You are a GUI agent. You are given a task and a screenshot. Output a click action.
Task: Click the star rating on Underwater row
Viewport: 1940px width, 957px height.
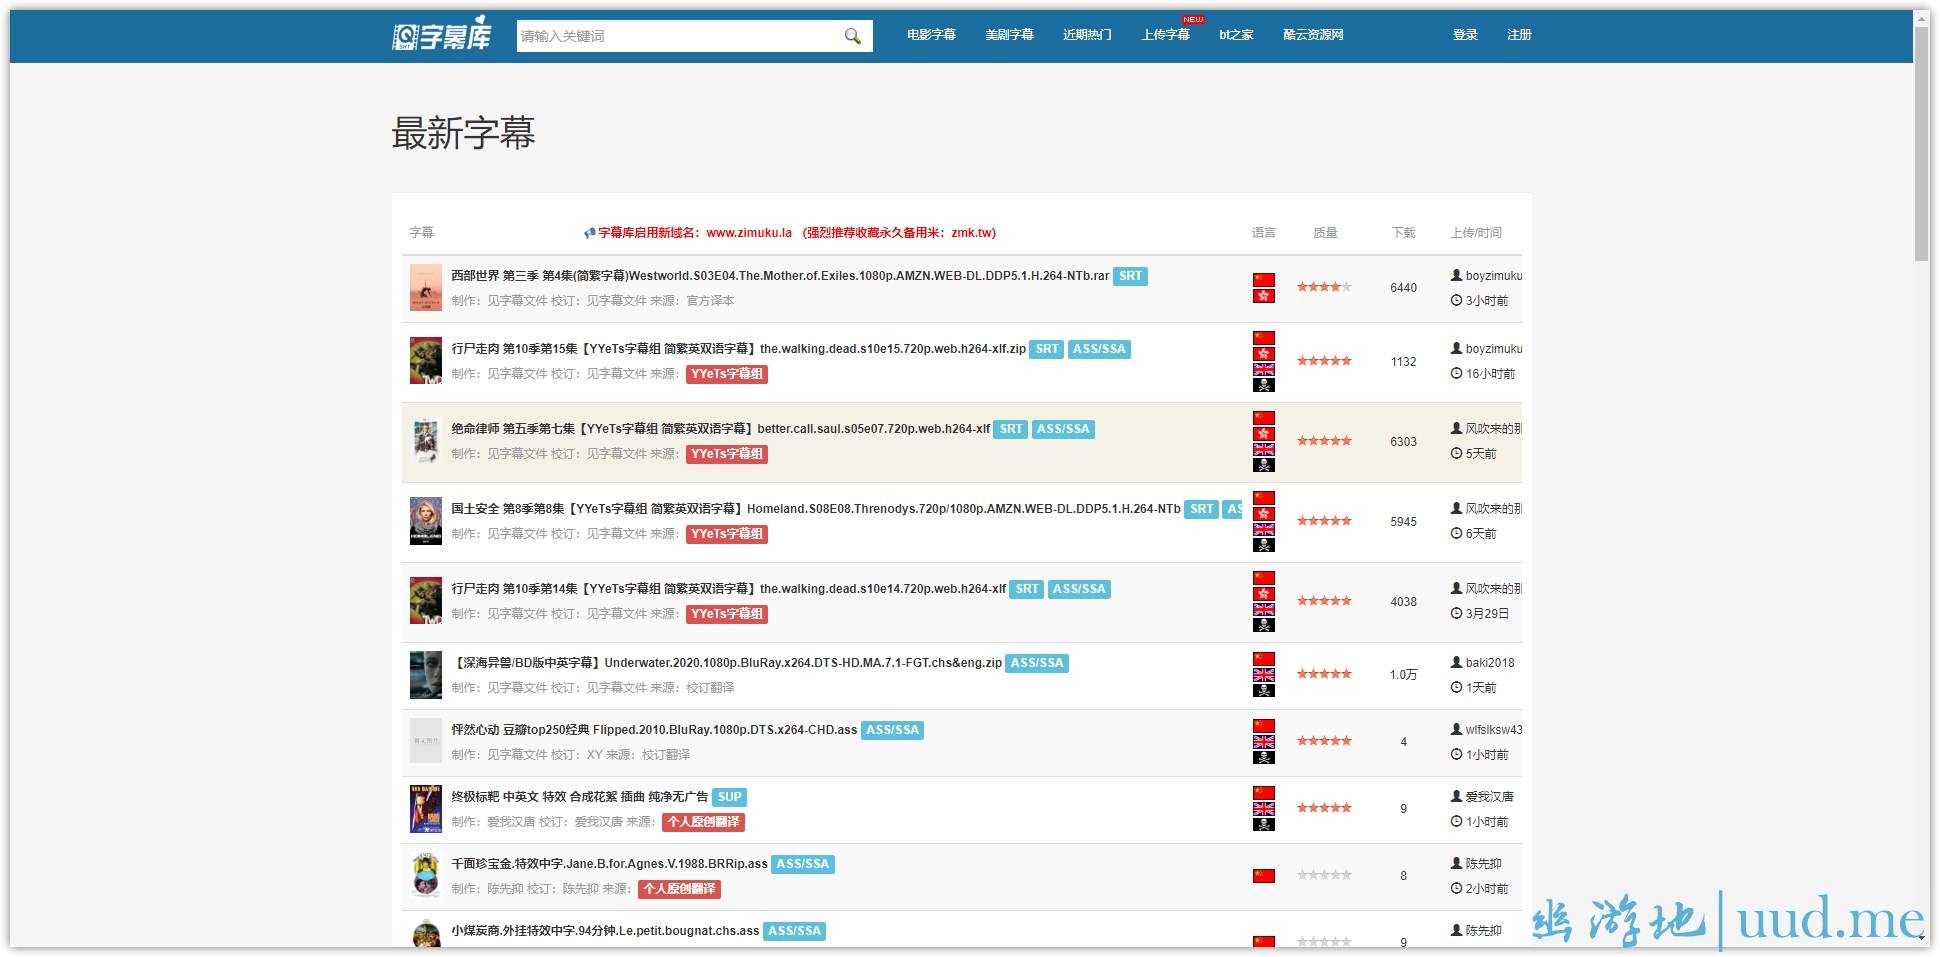(x=1324, y=674)
